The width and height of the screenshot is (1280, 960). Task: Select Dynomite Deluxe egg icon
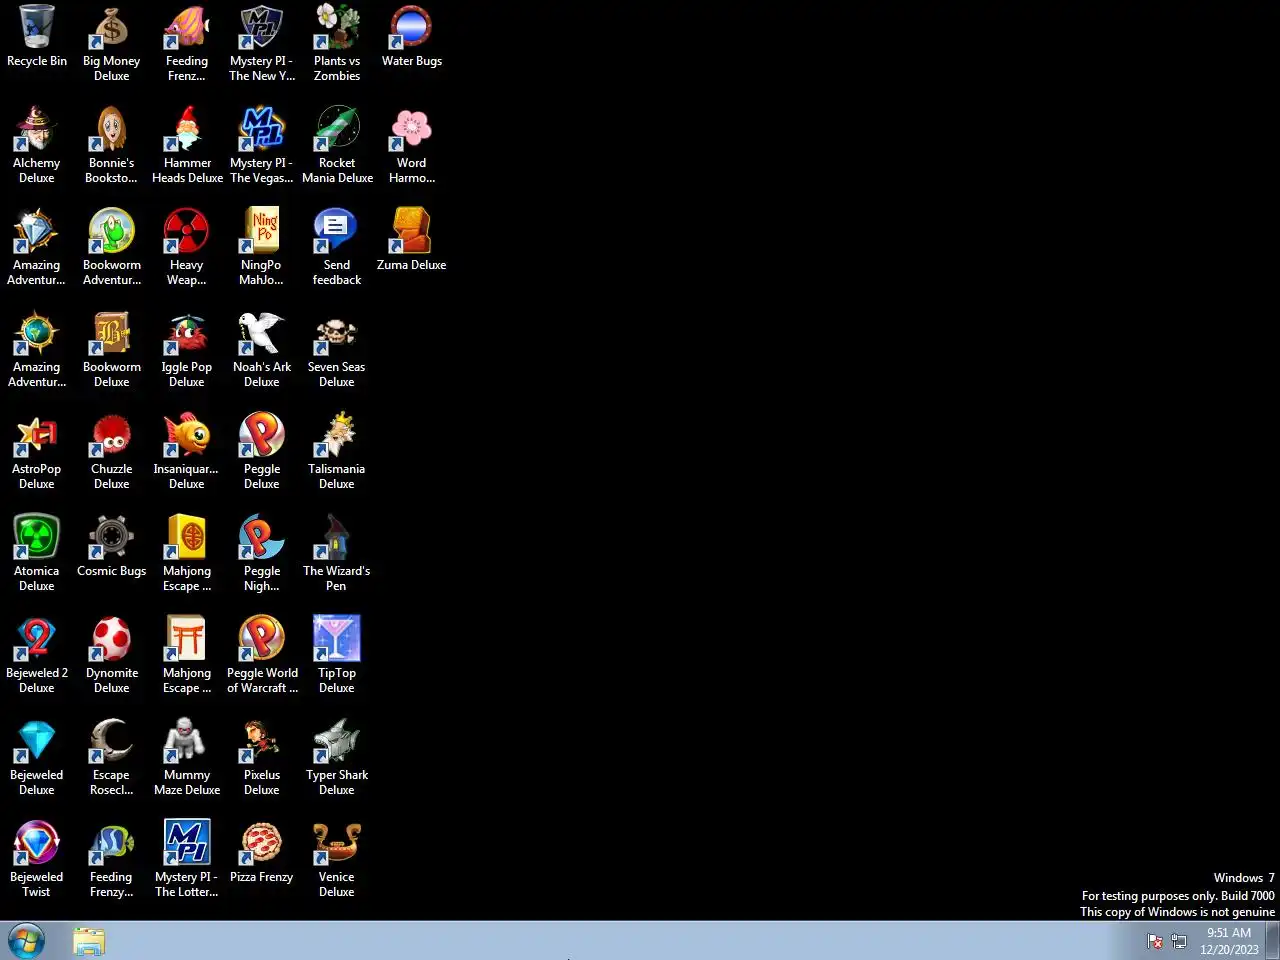click(112, 639)
